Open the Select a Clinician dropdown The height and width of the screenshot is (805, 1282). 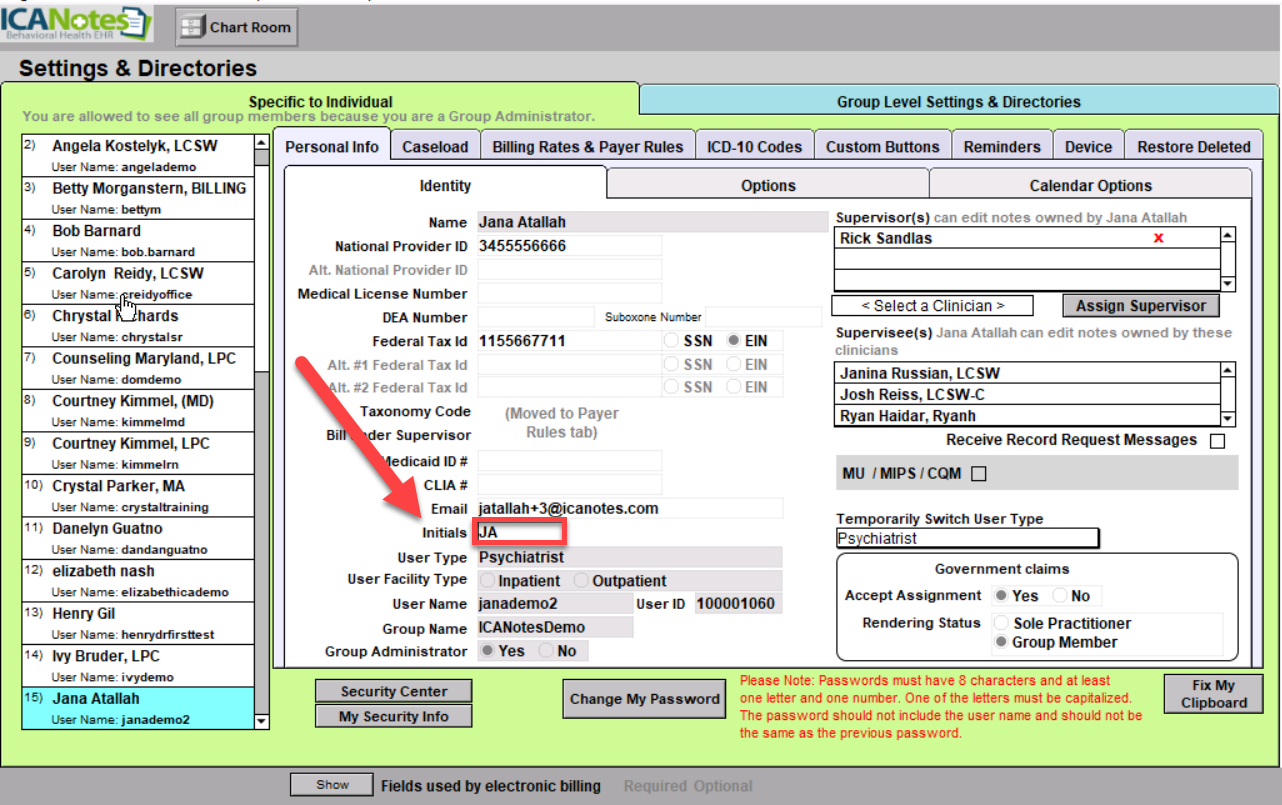[x=932, y=306]
